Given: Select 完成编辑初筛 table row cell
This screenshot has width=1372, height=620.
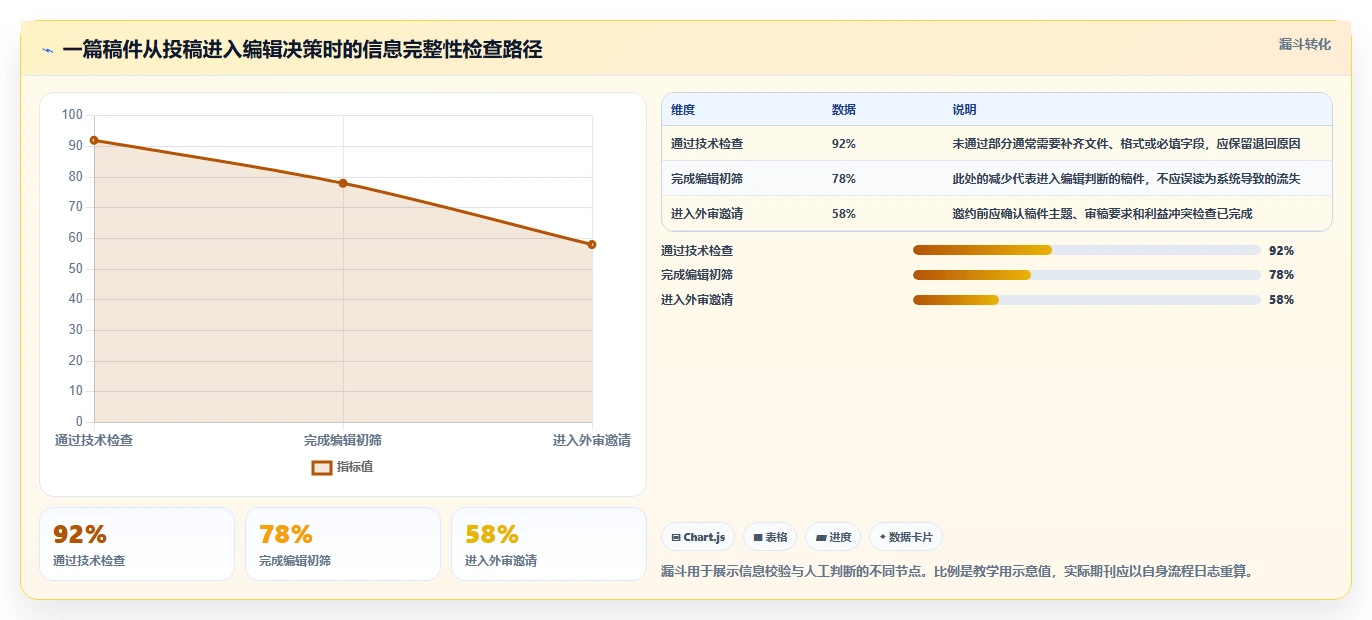Looking at the screenshot, I should [707, 179].
